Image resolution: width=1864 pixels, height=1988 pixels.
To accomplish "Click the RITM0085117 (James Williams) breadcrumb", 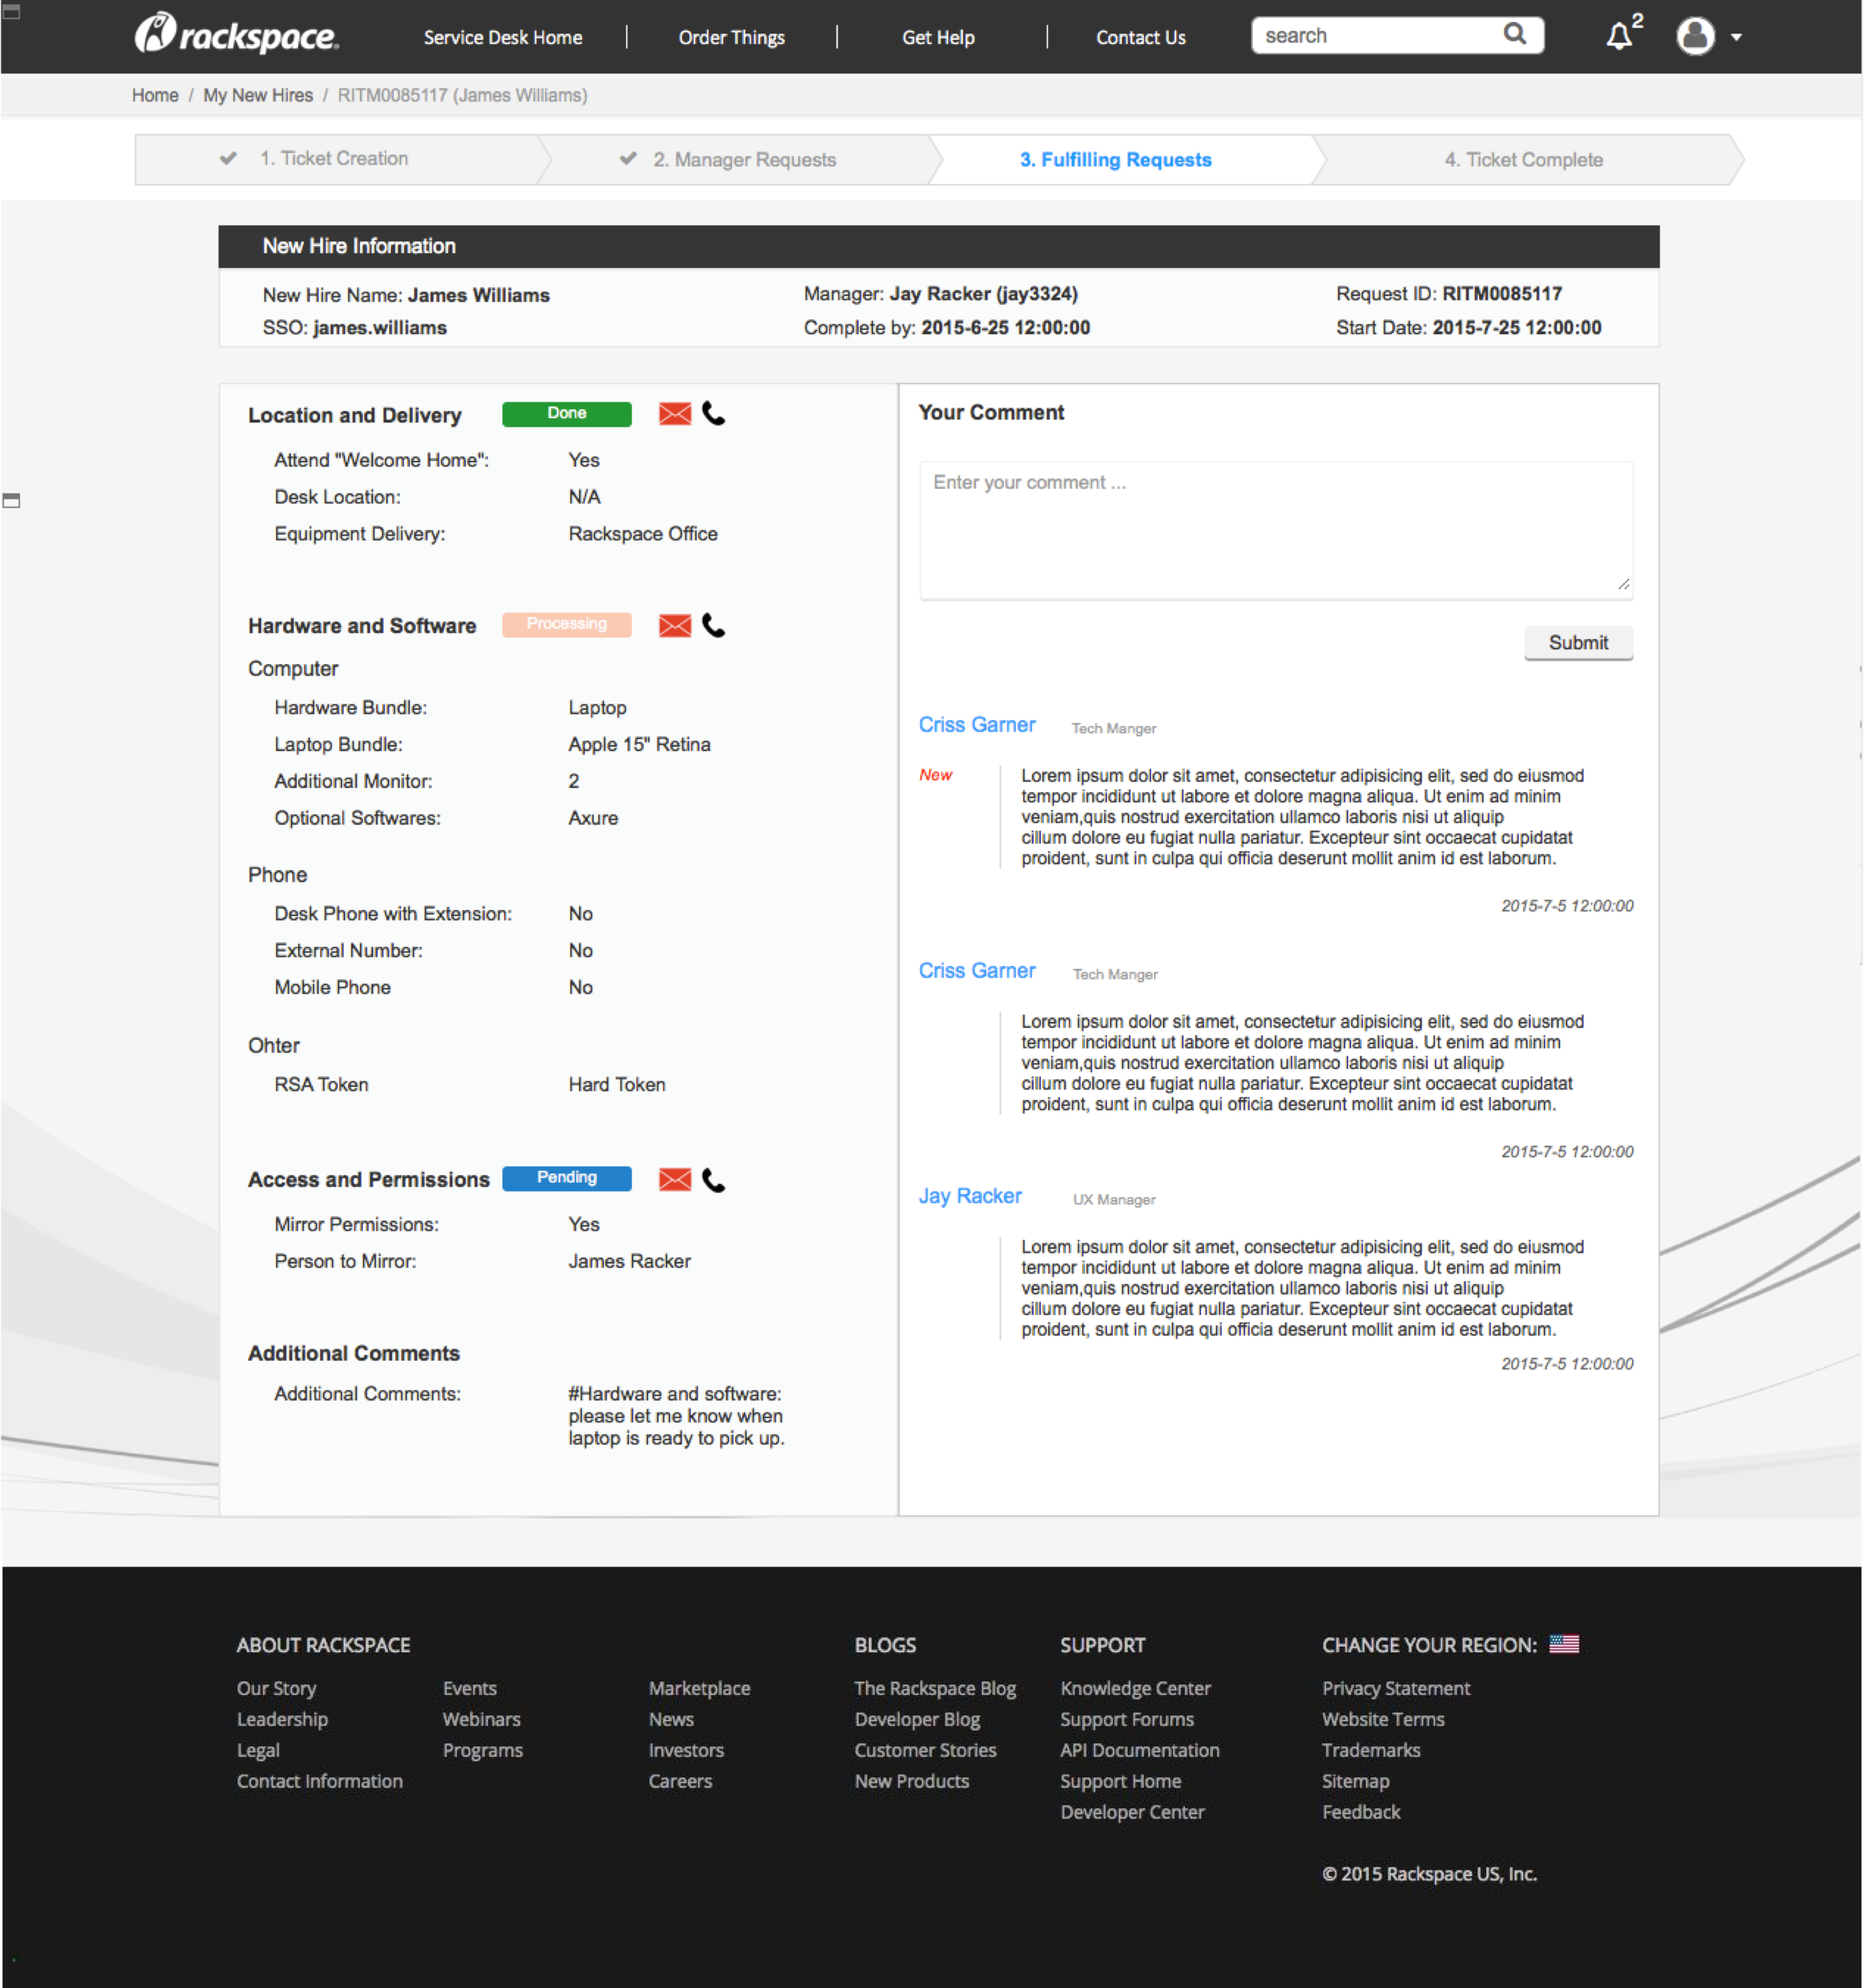I will click(x=462, y=95).
